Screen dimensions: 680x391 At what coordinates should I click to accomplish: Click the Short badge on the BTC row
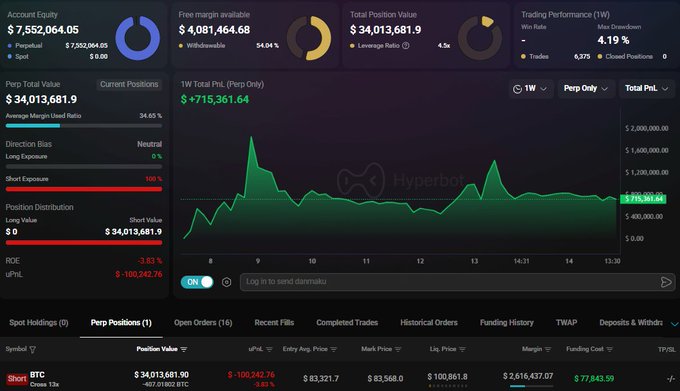pos(17,379)
